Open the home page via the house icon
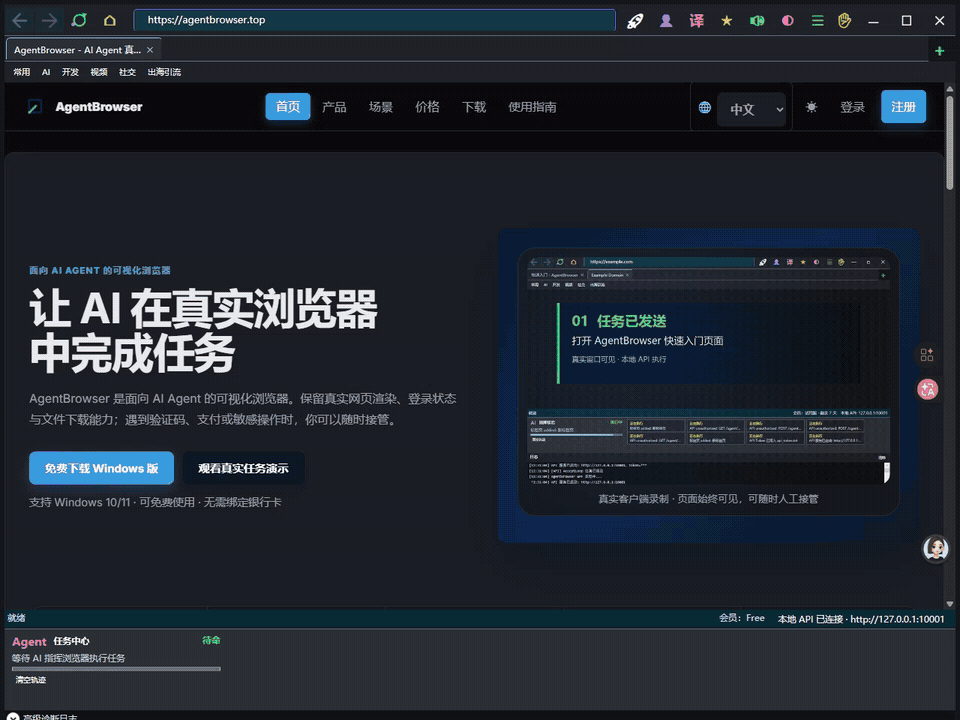The height and width of the screenshot is (720, 960). tap(110, 20)
